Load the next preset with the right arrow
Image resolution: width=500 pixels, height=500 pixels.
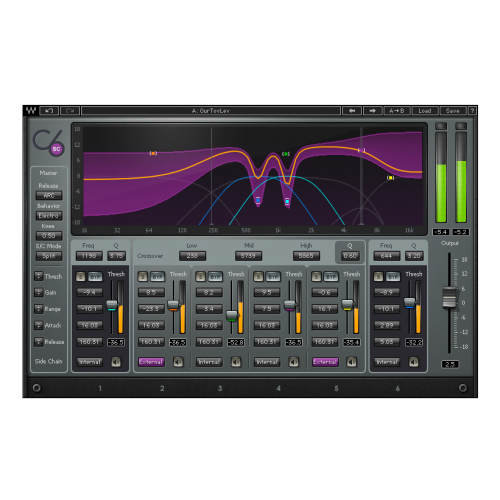tap(373, 111)
